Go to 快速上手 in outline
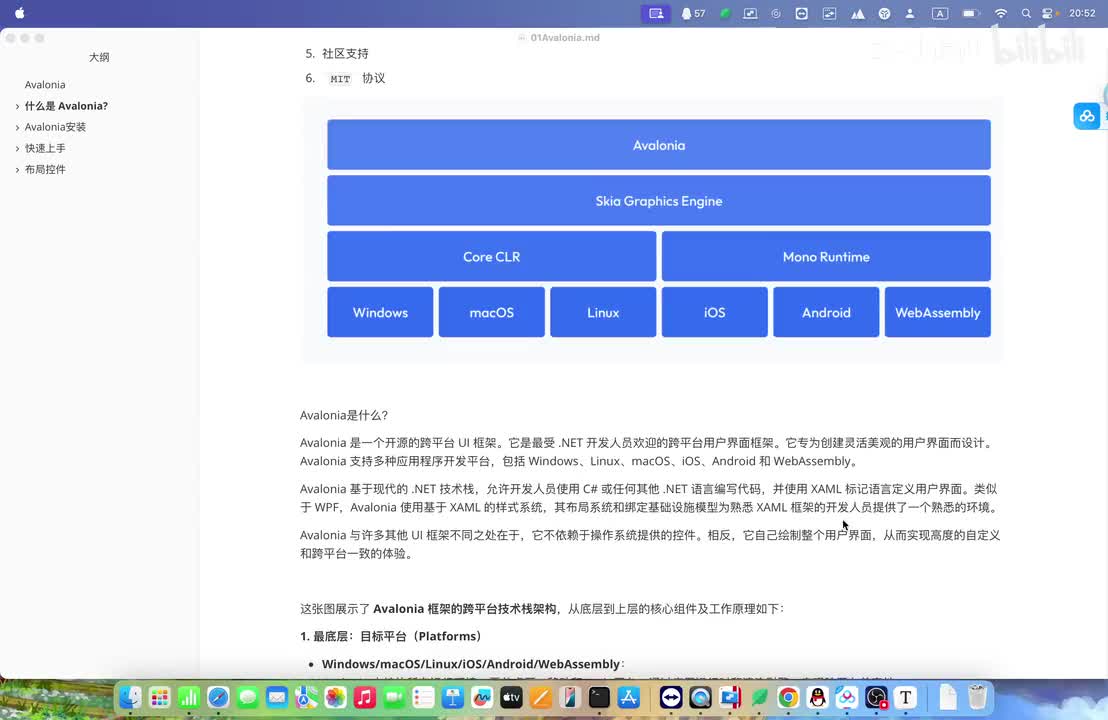 [x=45, y=148]
